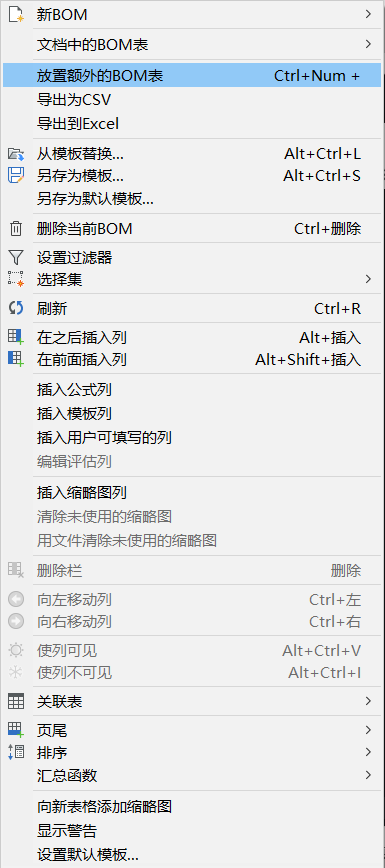Open 设置默认模板... entry
Viewport: 385px width, 868px height.
click(192, 854)
